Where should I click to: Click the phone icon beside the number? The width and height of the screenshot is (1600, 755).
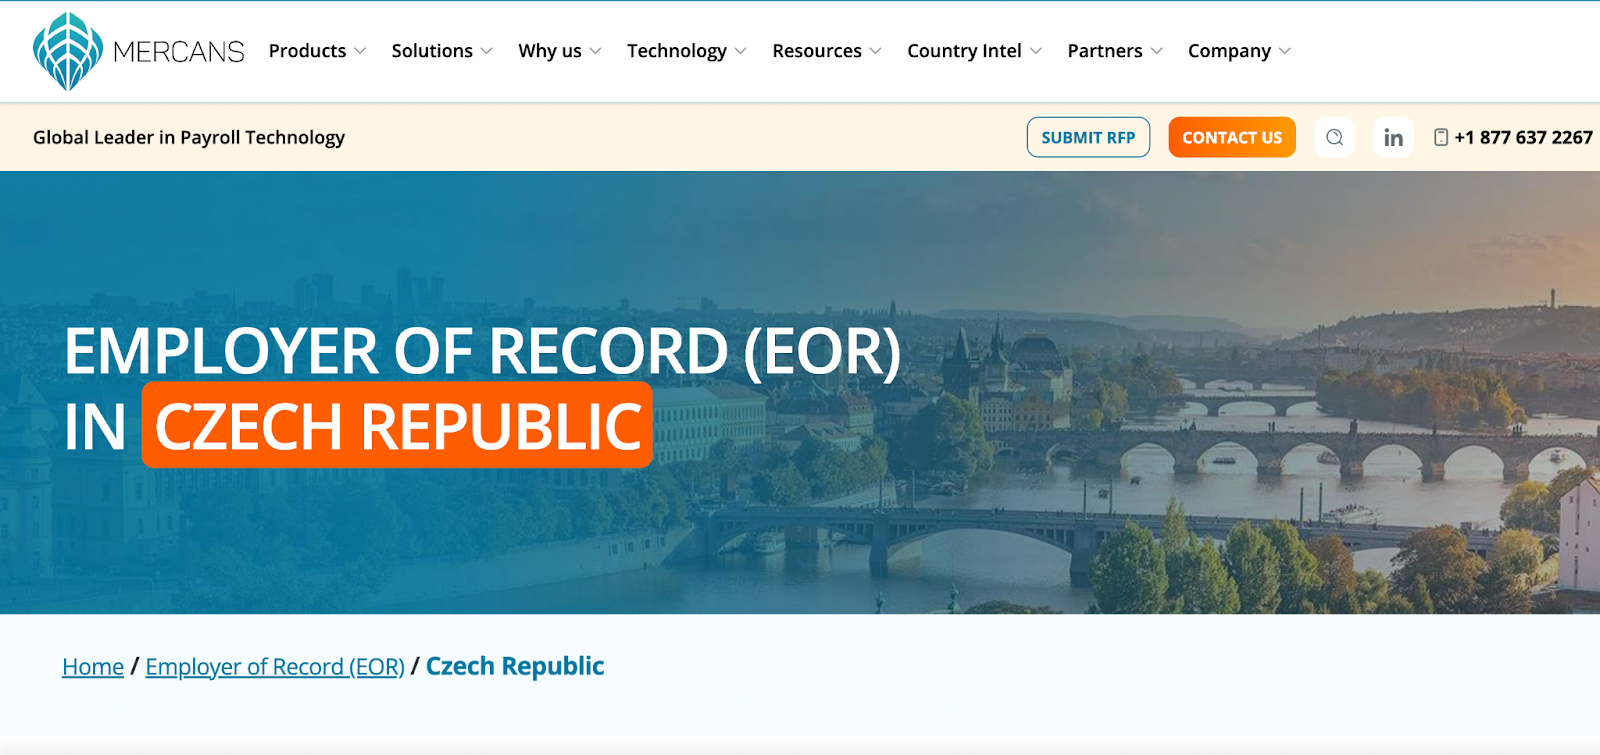[x=1440, y=137]
